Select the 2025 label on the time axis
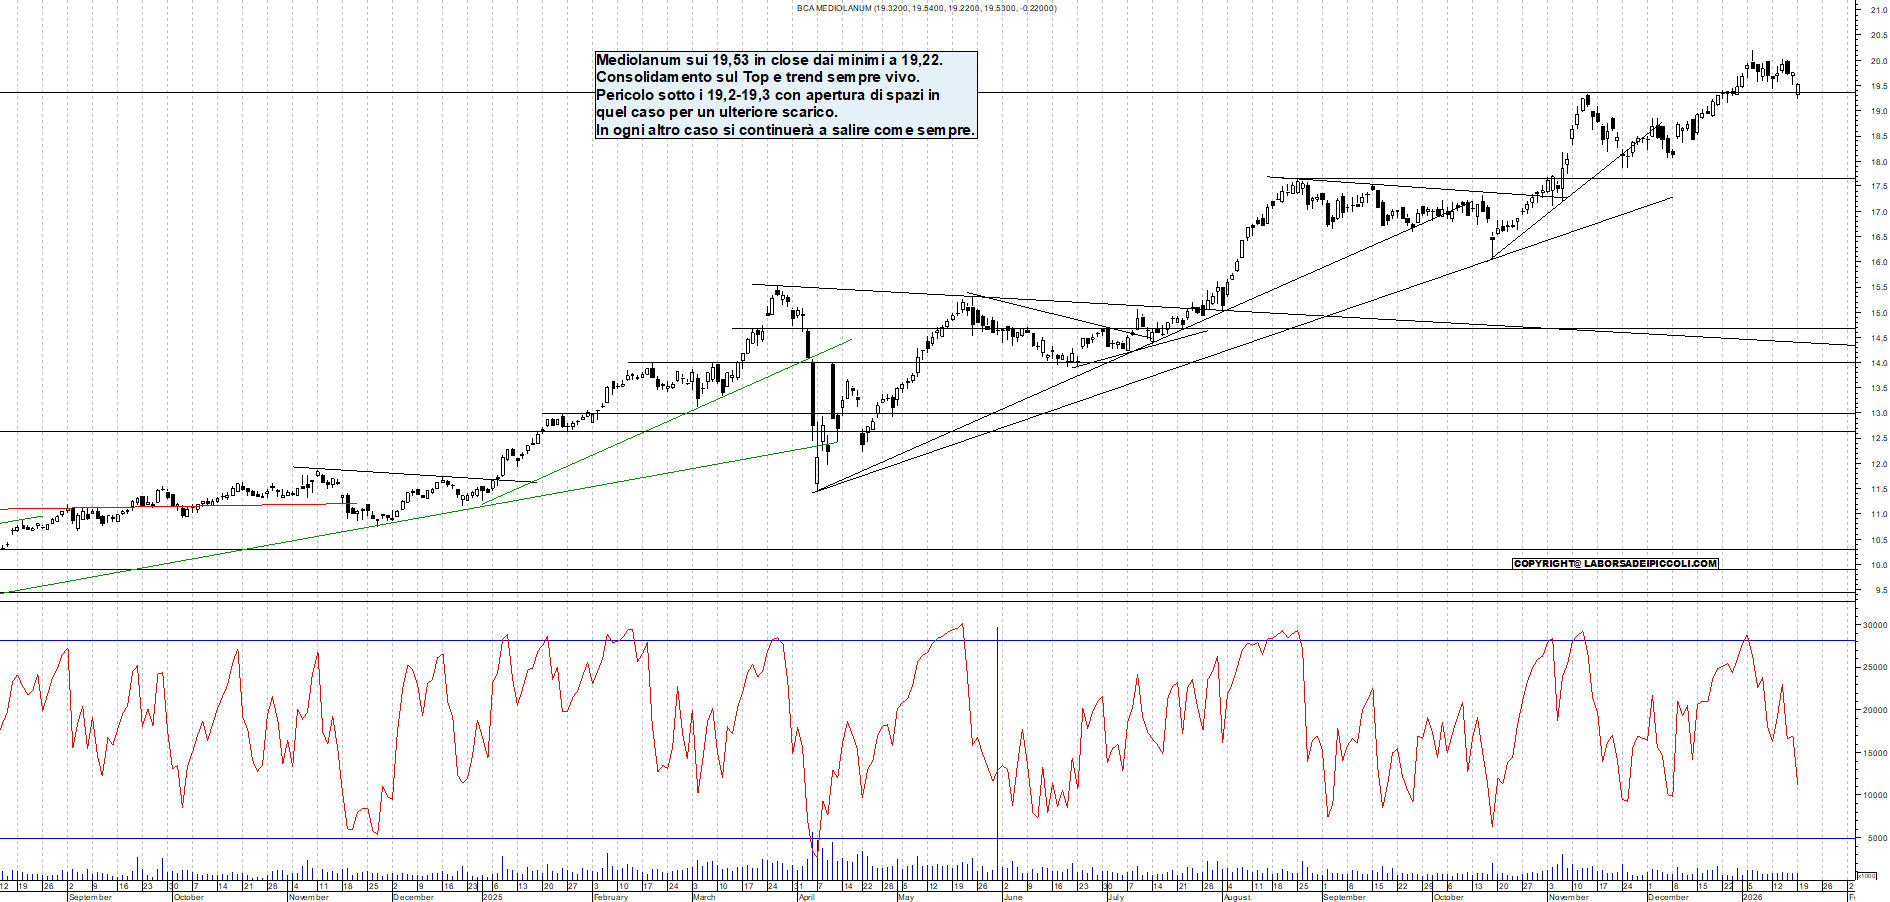 tap(492, 897)
